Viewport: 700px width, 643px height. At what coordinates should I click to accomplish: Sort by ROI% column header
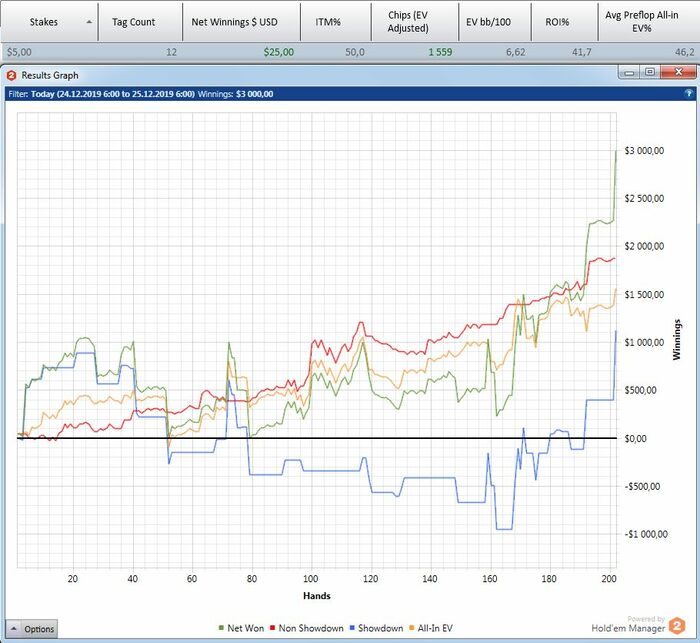pos(564,21)
